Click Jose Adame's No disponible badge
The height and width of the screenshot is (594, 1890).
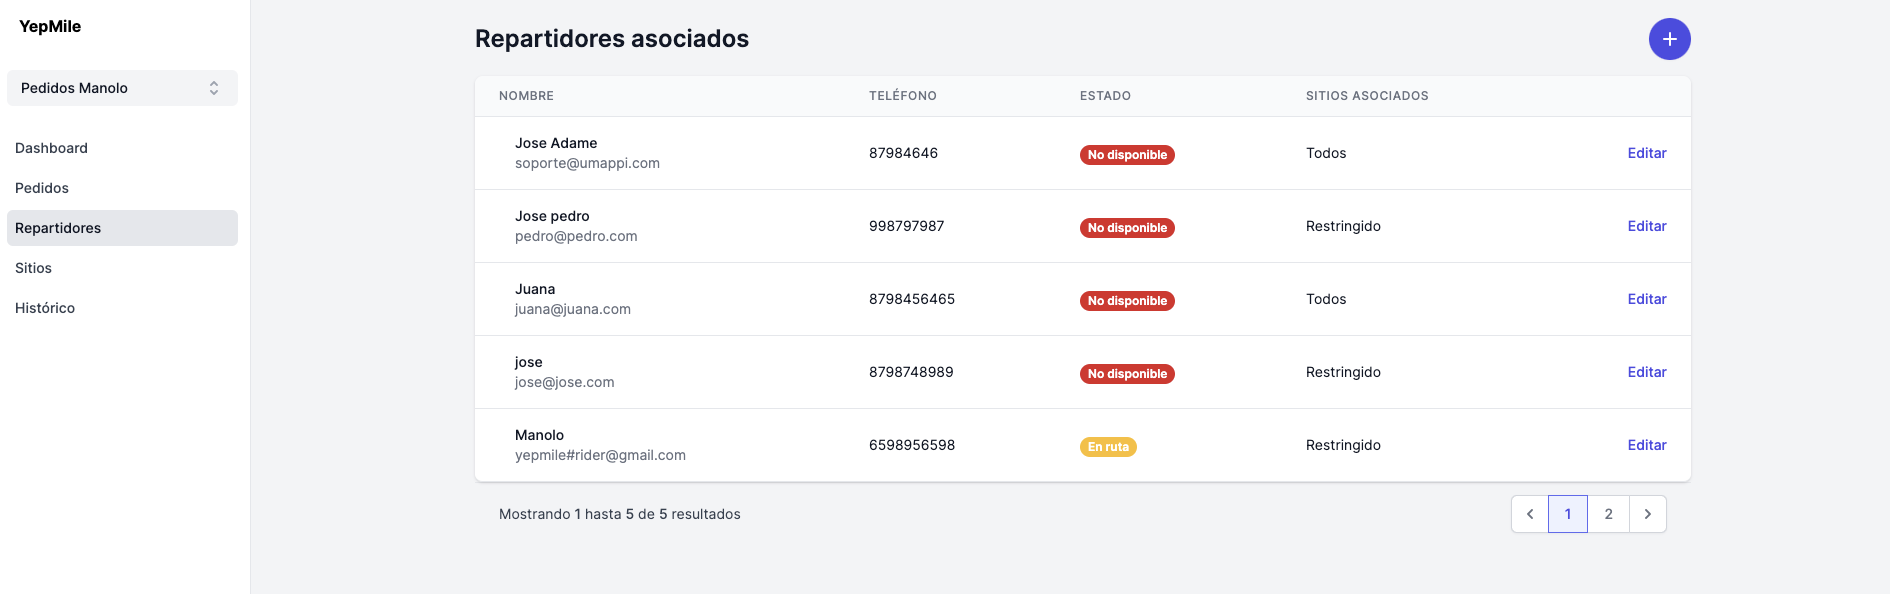click(x=1127, y=155)
